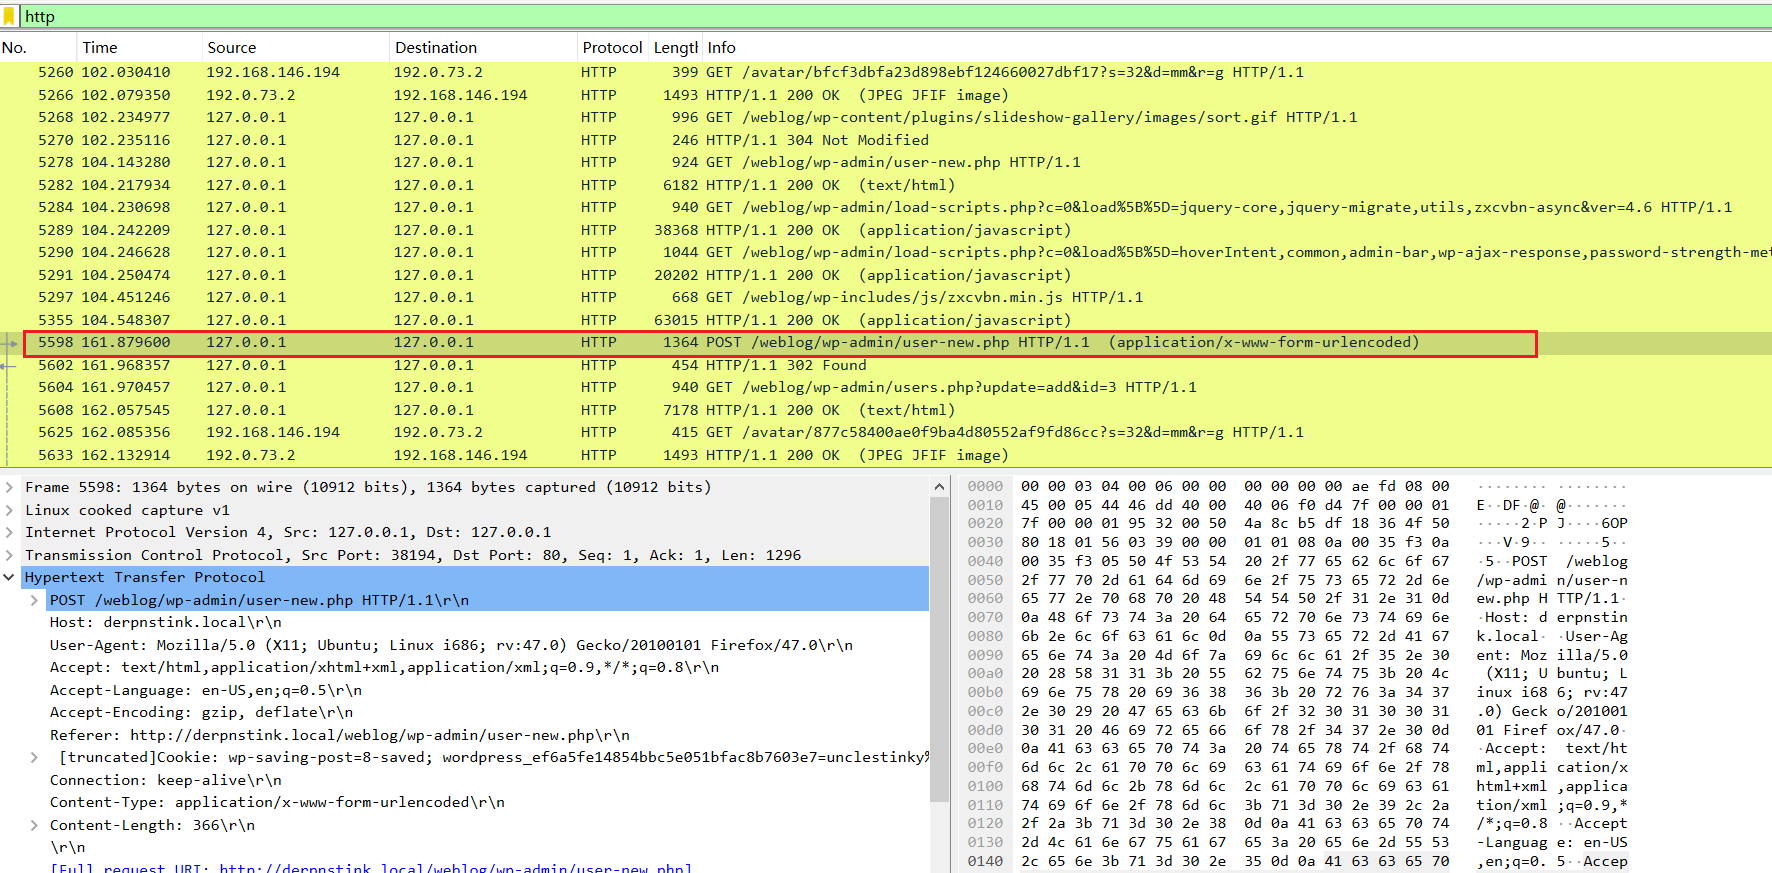Click the details pane scroll-up arrow
This screenshot has width=1772, height=873.
939,487
